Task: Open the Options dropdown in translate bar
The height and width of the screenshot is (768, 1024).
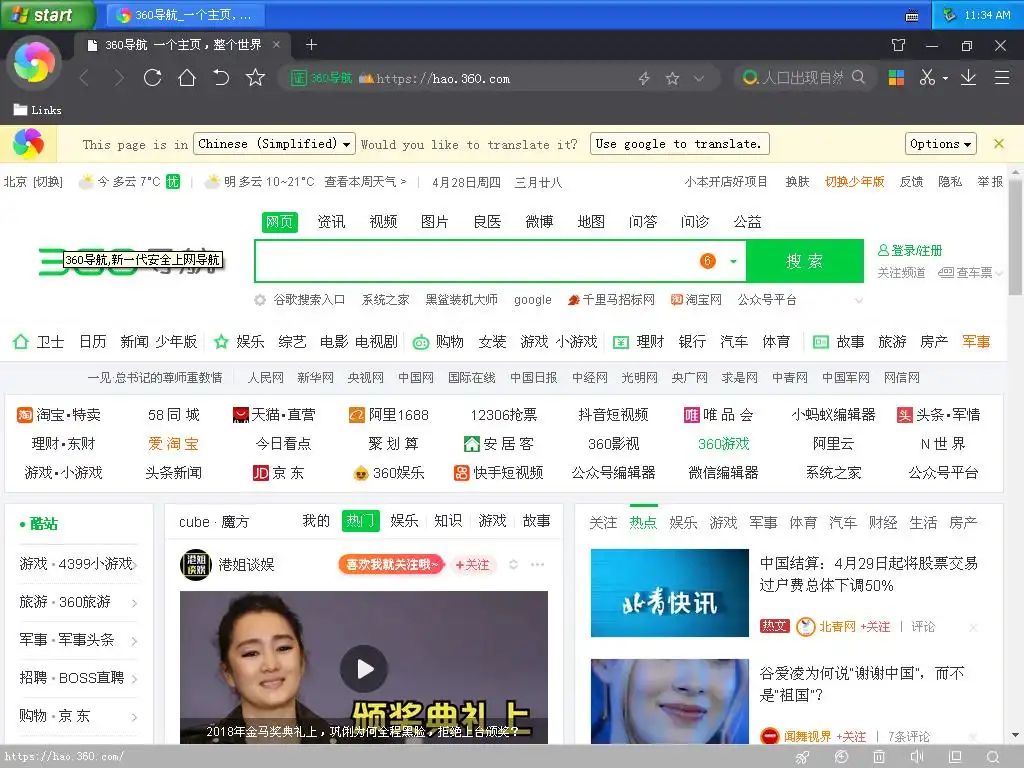Action: (x=940, y=144)
